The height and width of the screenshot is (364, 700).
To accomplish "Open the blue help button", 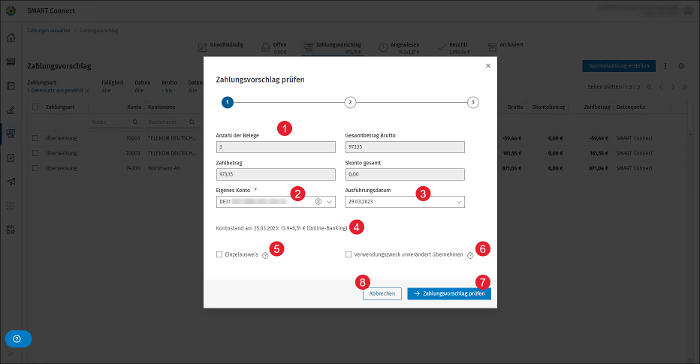I will point(18,339).
